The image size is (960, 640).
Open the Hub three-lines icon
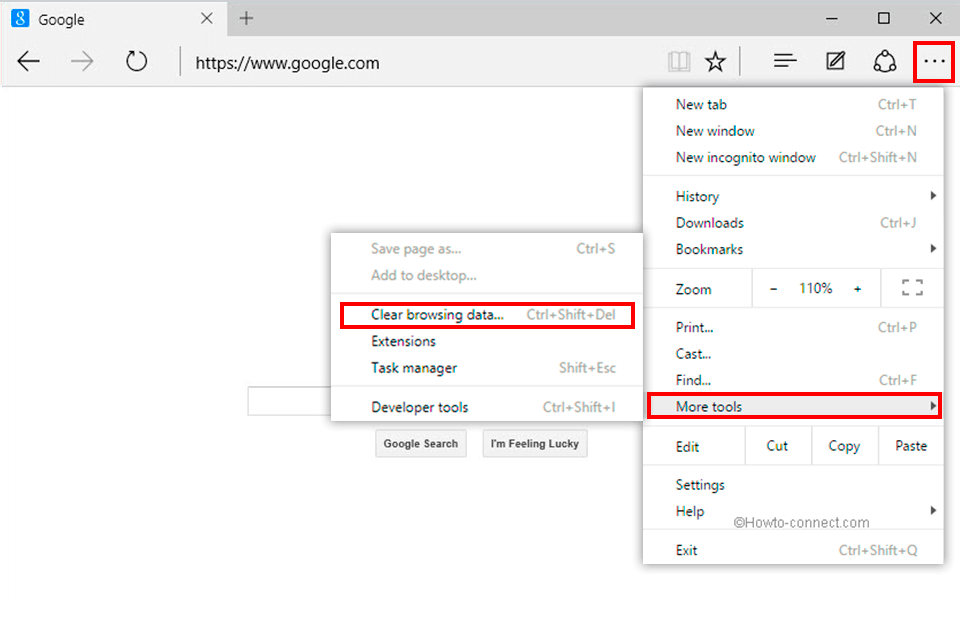(785, 61)
